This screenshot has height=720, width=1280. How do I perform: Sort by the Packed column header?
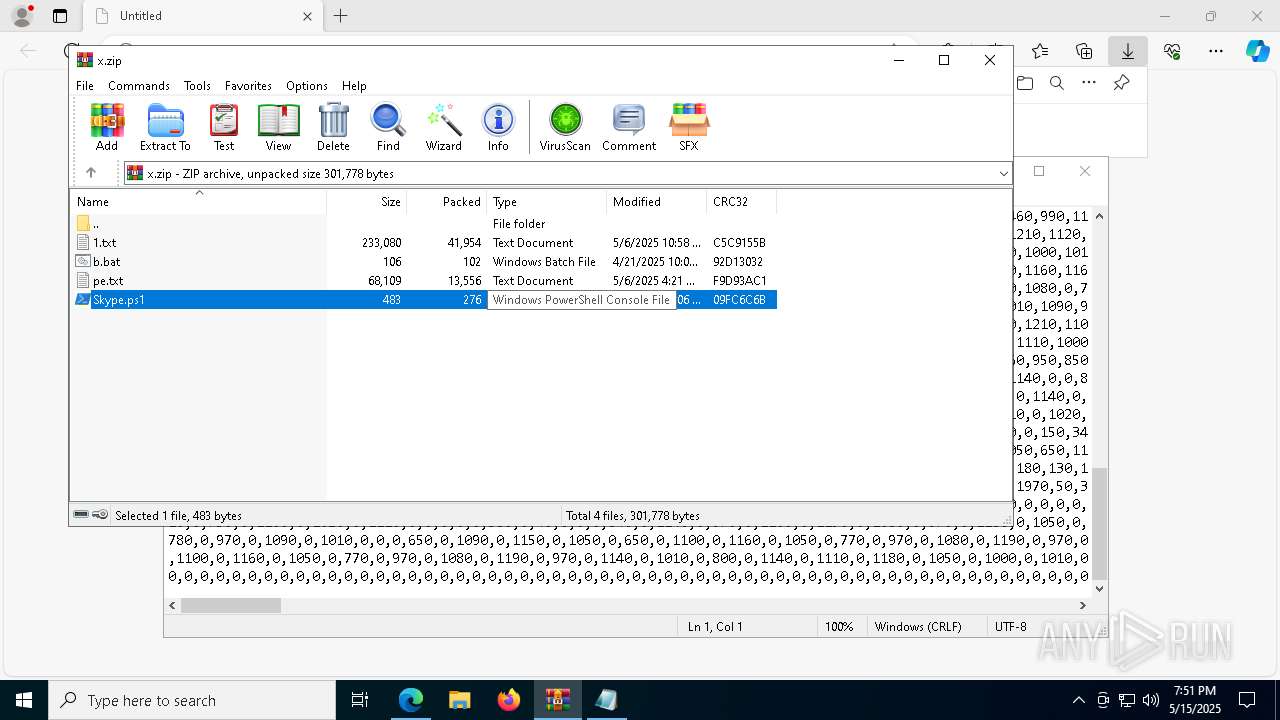point(446,202)
